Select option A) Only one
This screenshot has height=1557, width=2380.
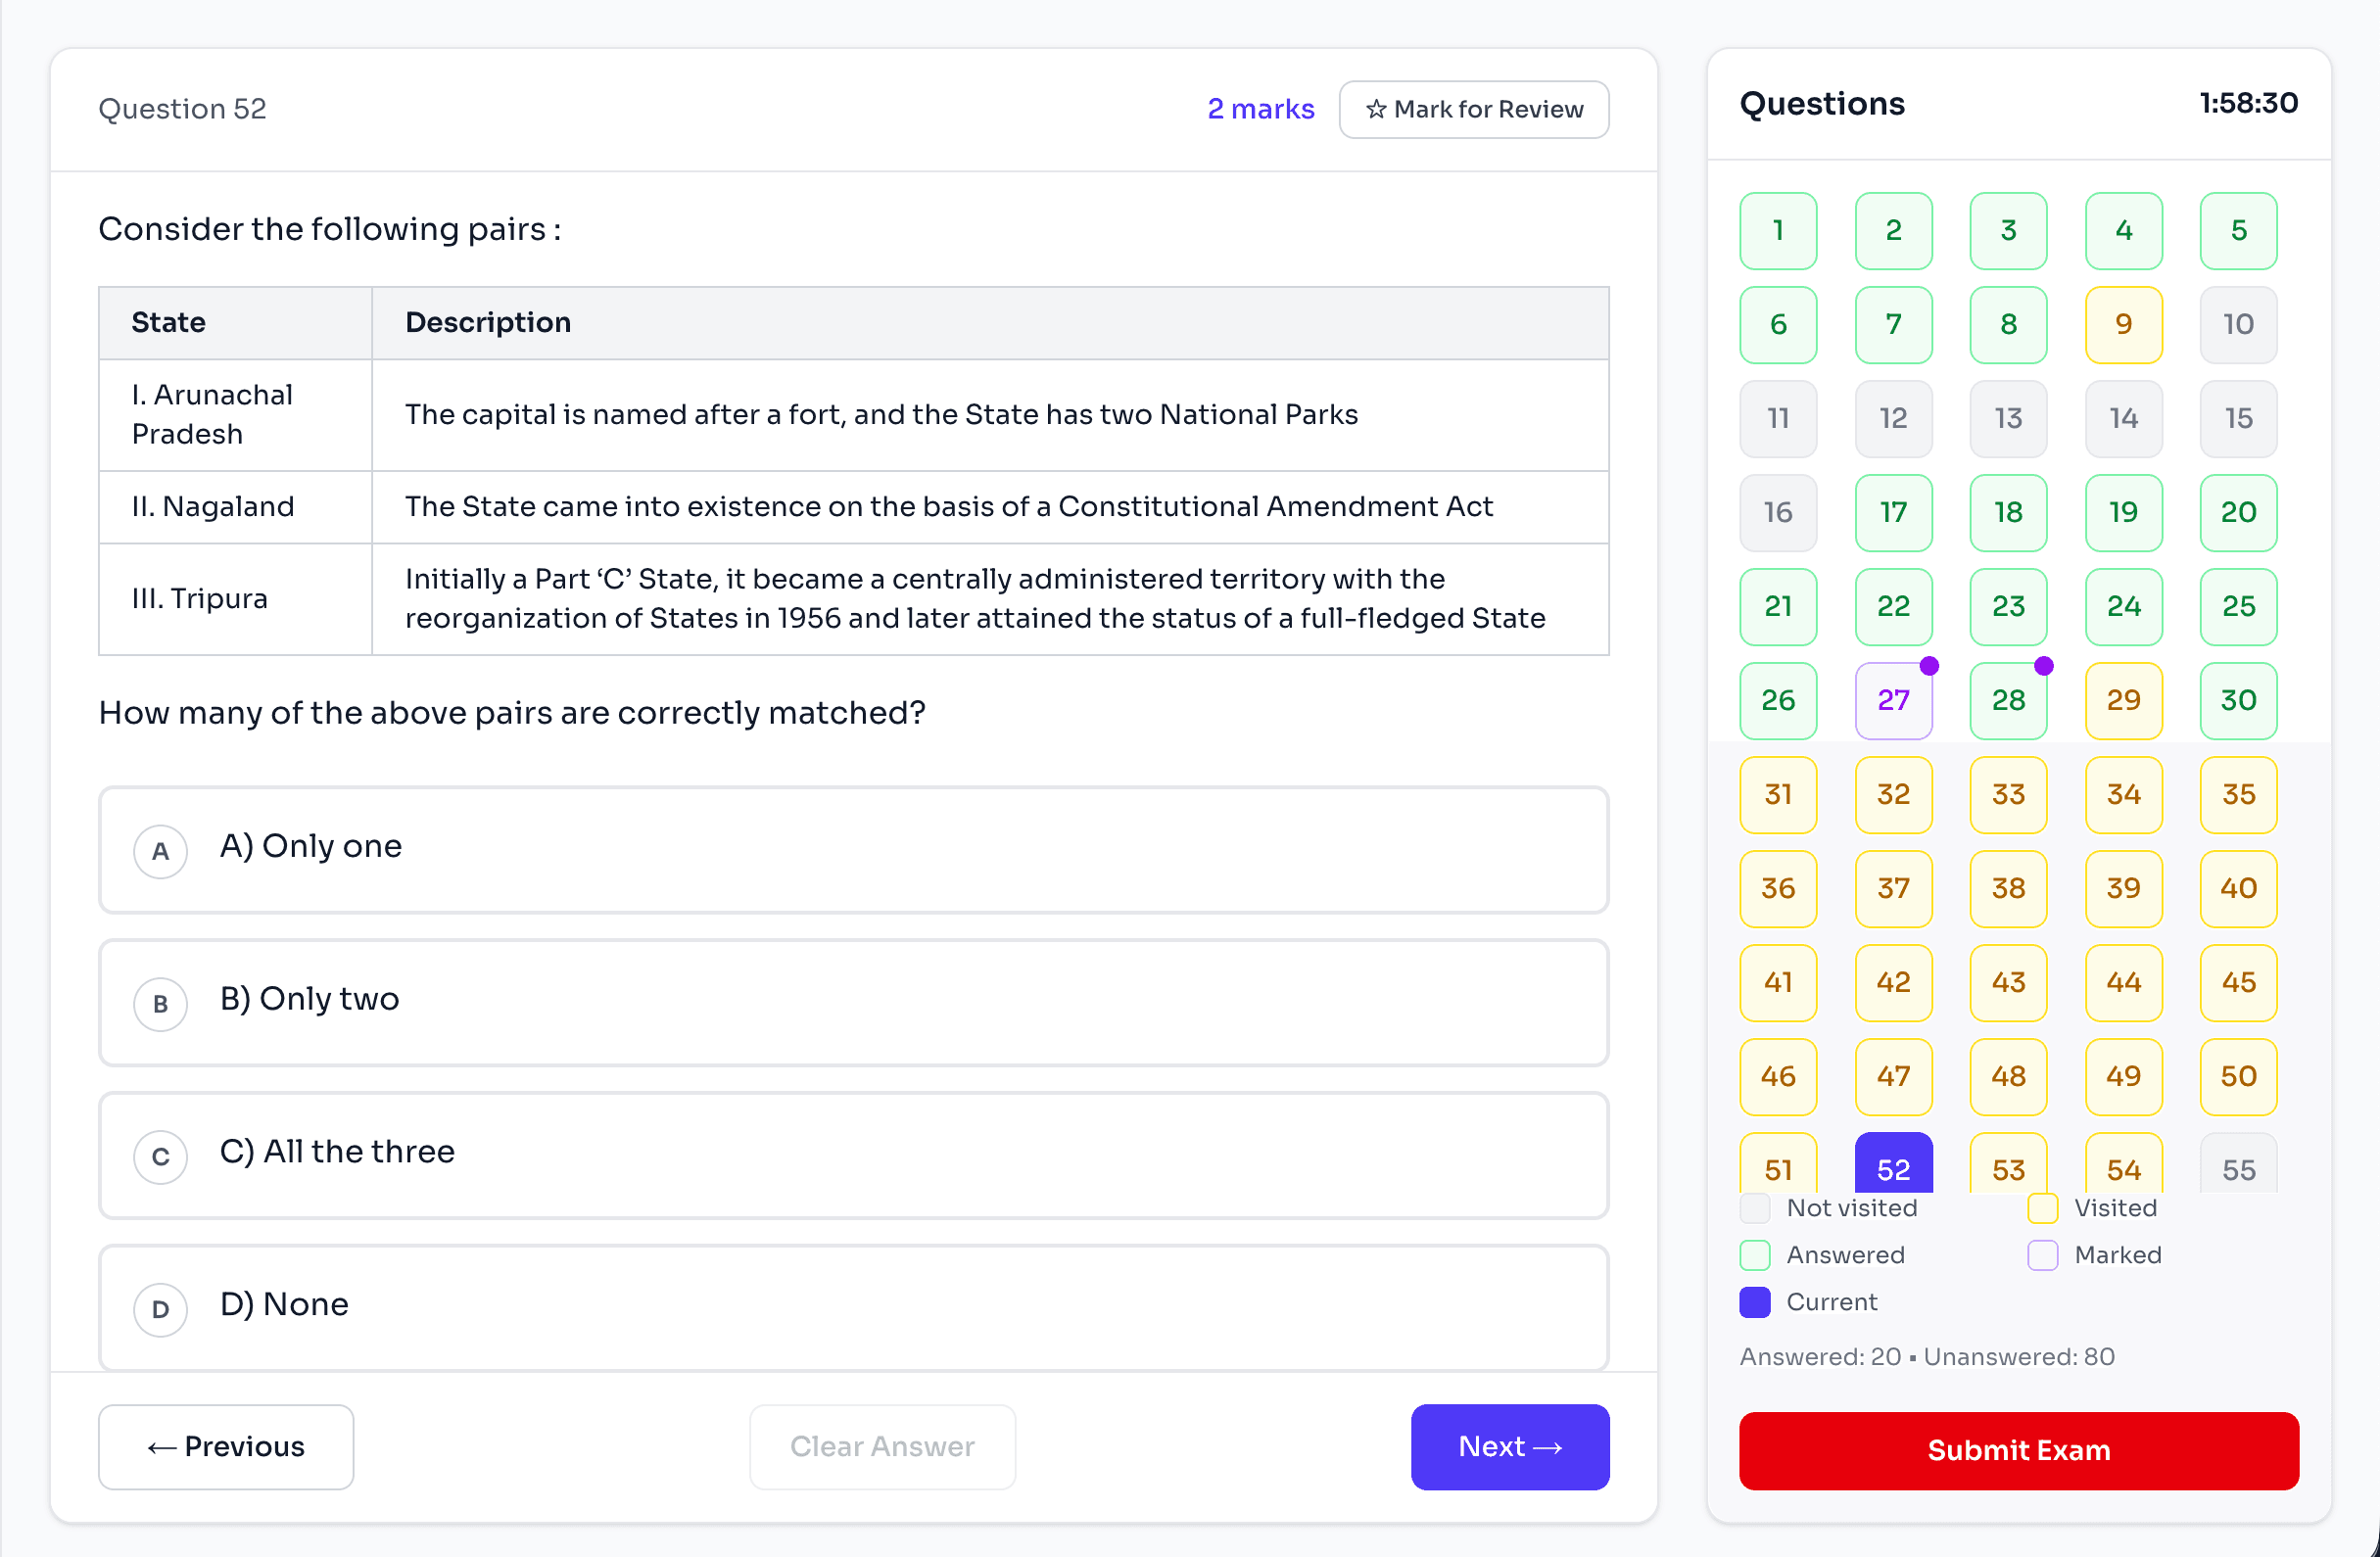click(x=853, y=849)
